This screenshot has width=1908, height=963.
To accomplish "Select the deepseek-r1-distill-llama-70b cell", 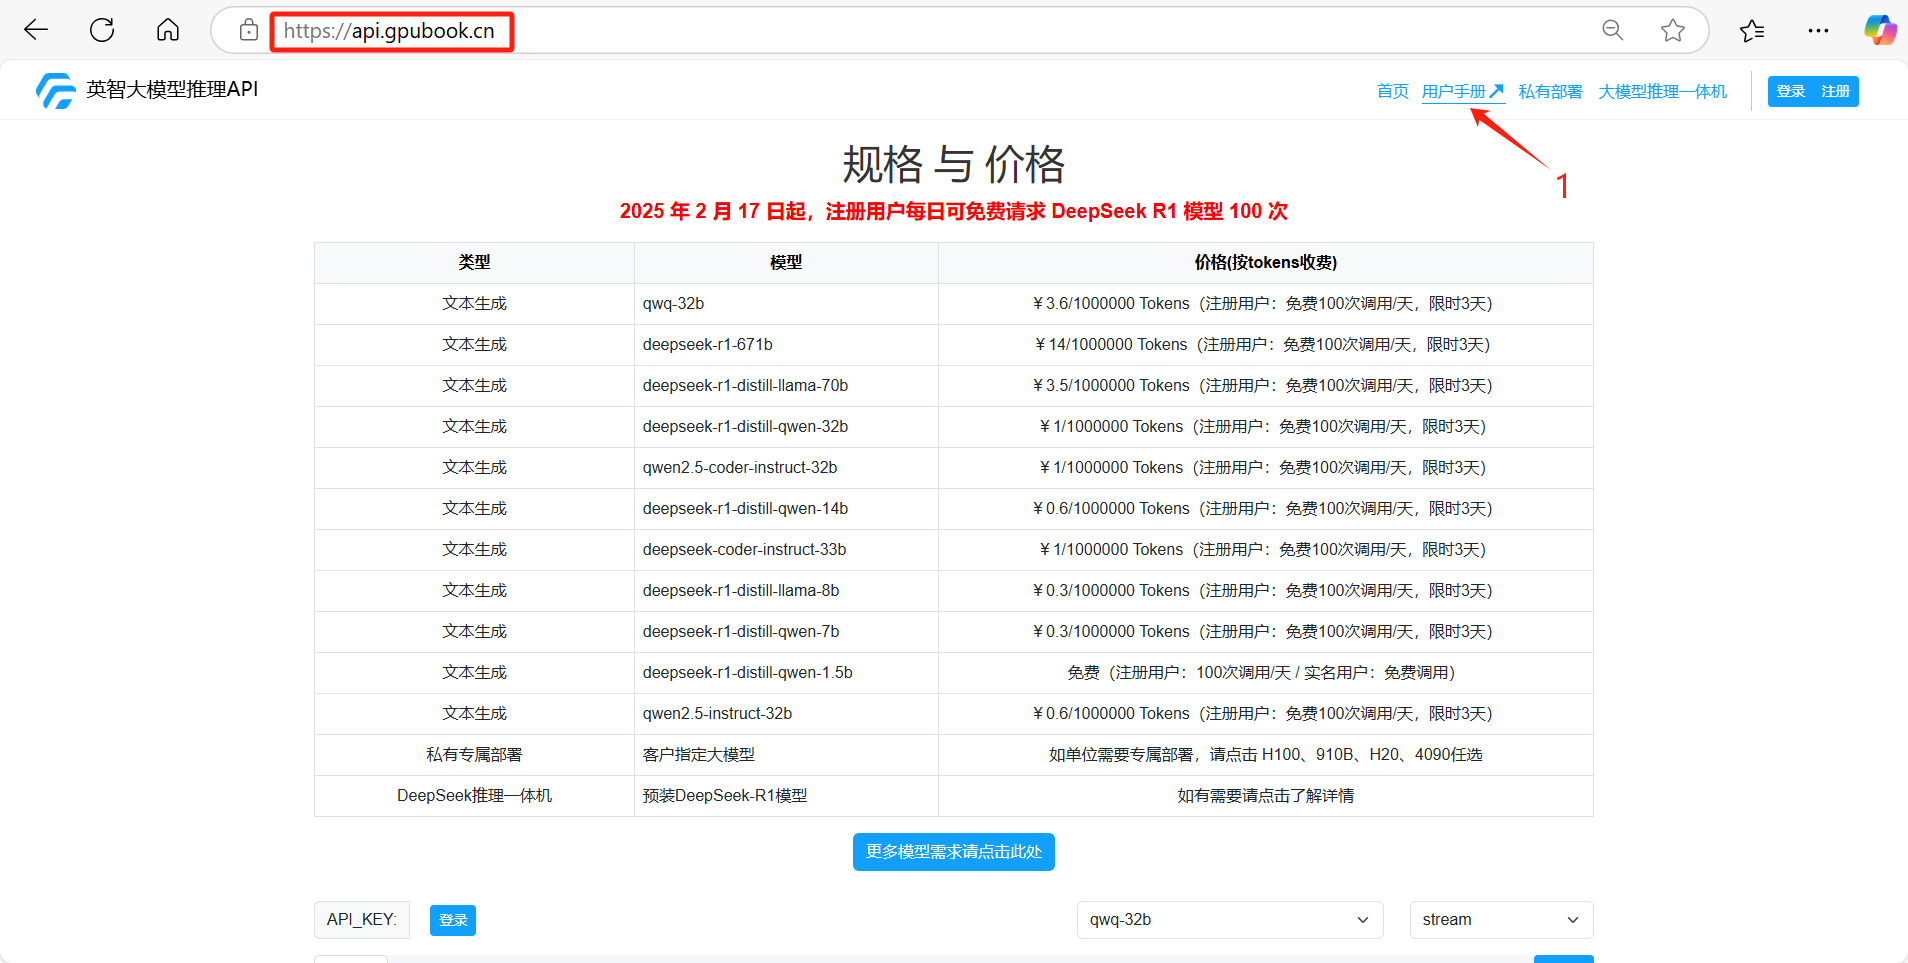I will tap(786, 386).
